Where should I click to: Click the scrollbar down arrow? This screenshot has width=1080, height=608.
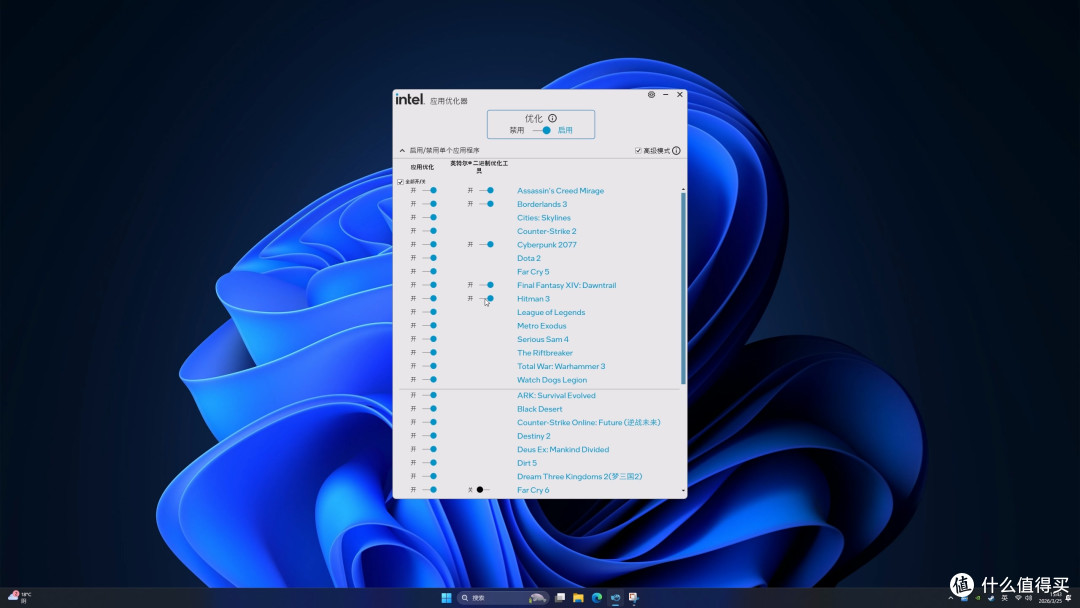click(x=683, y=491)
